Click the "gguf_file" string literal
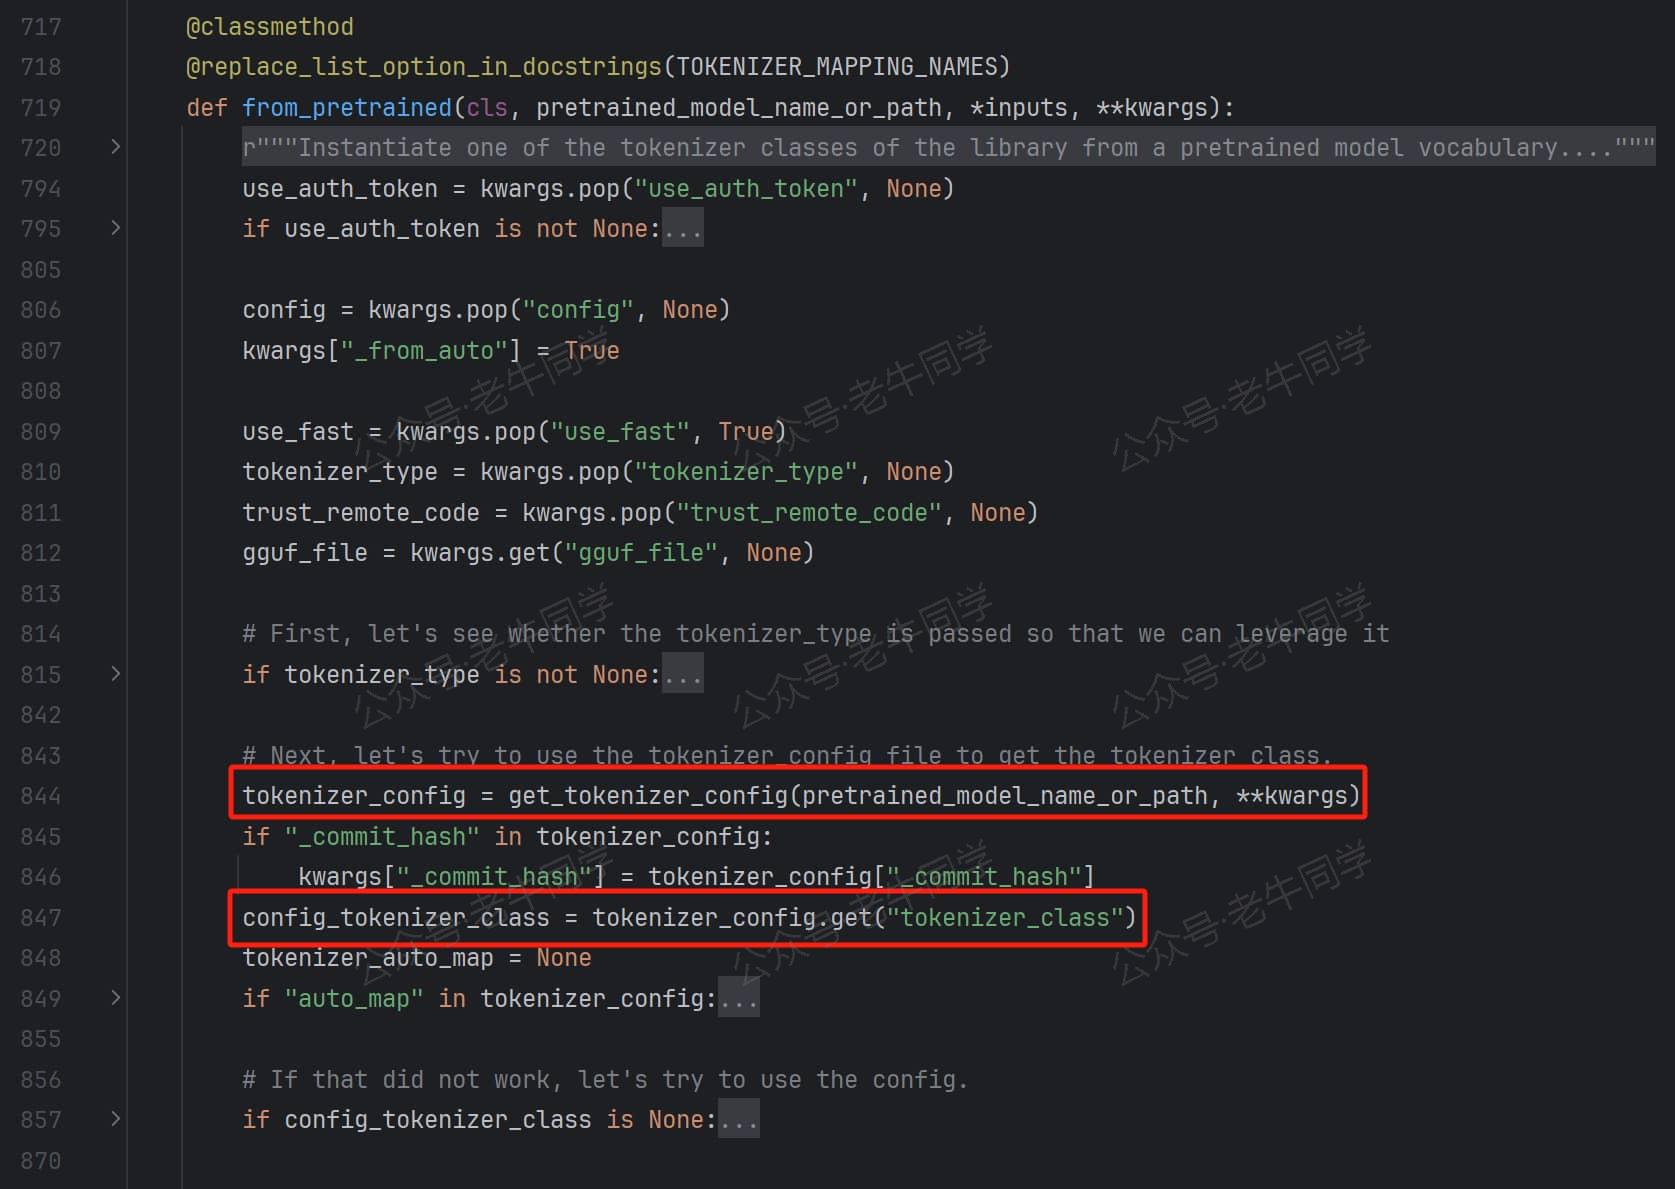The image size is (1675, 1189). point(641,553)
